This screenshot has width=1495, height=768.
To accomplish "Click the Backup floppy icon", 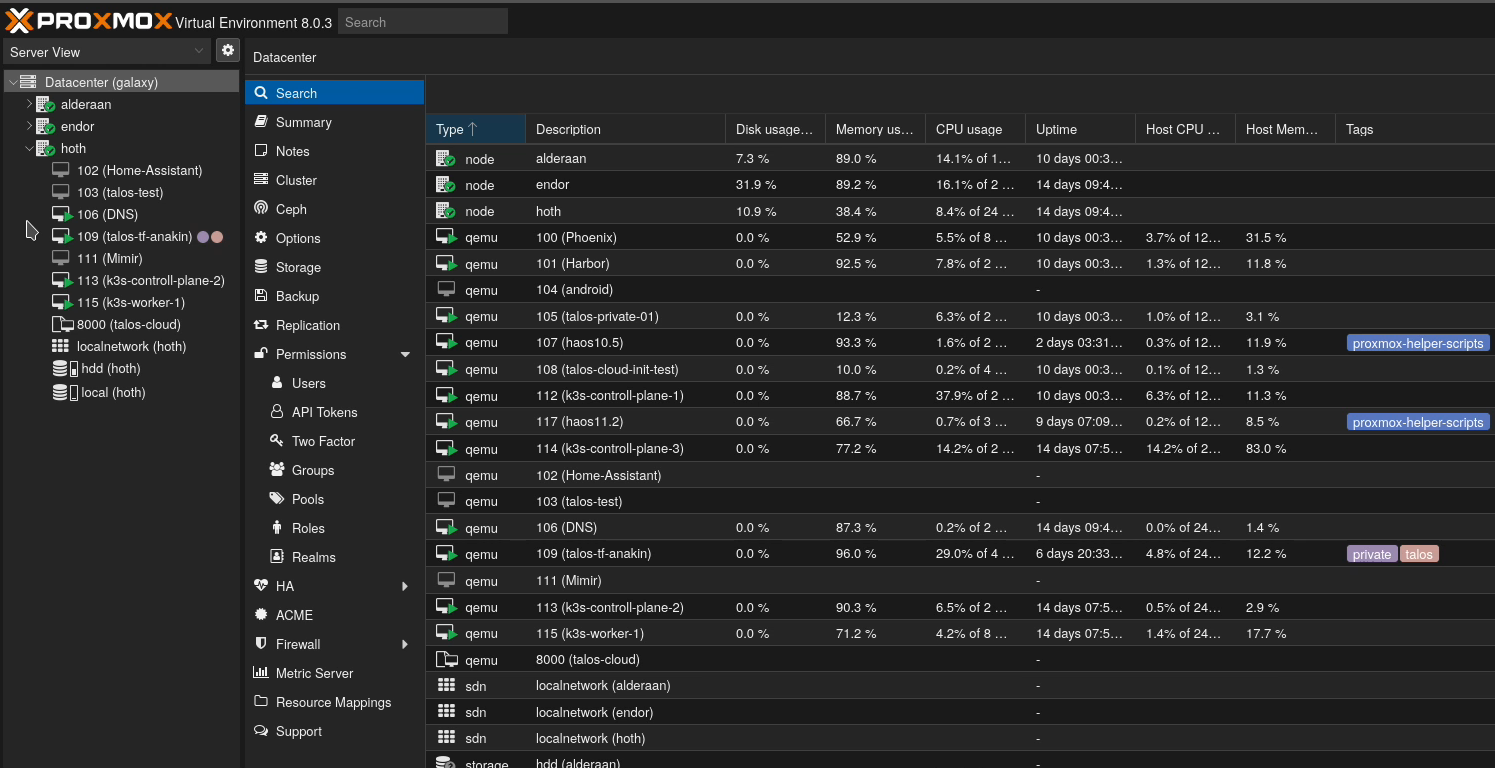I will (261, 296).
